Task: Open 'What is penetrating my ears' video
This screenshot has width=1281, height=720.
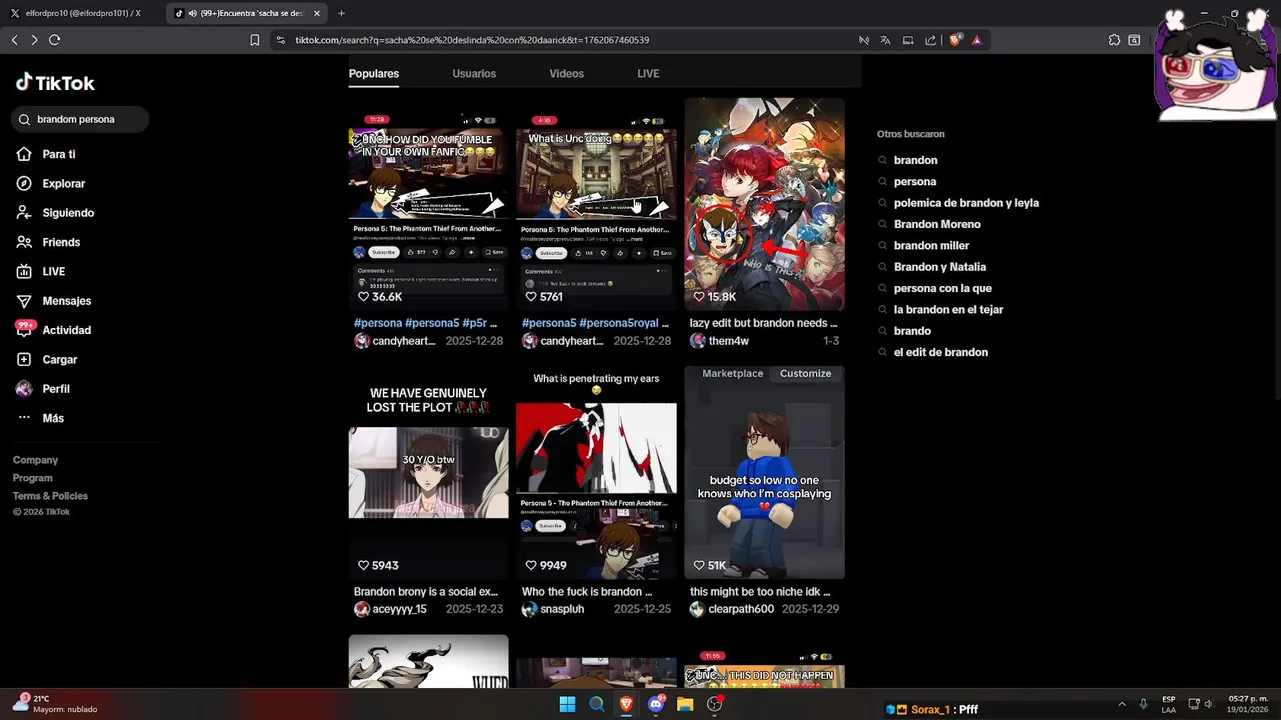Action: tap(596, 472)
